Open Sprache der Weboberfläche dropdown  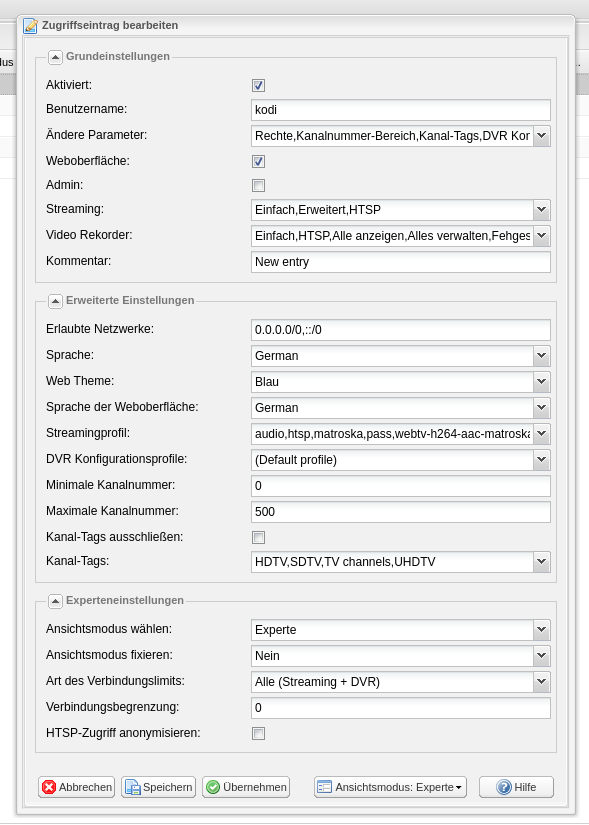coord(542,408)
